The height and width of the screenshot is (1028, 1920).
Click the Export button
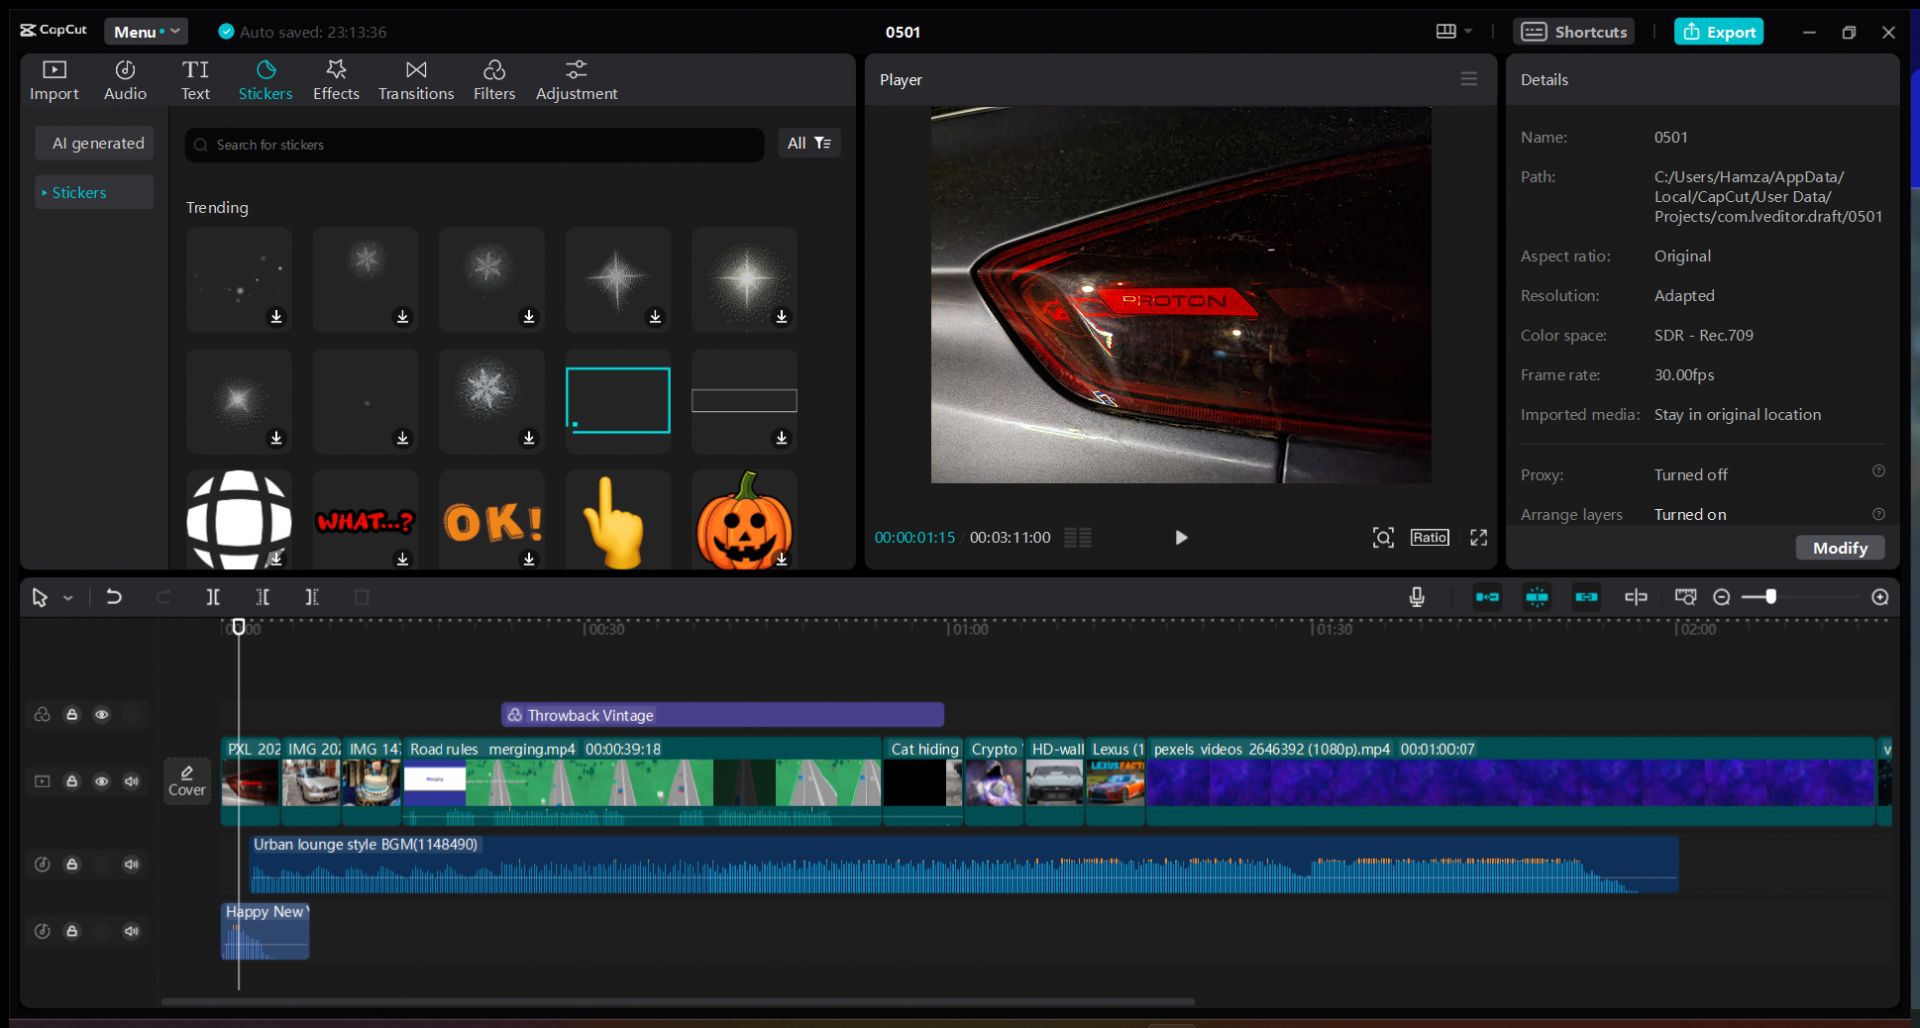coord(1718,31)
